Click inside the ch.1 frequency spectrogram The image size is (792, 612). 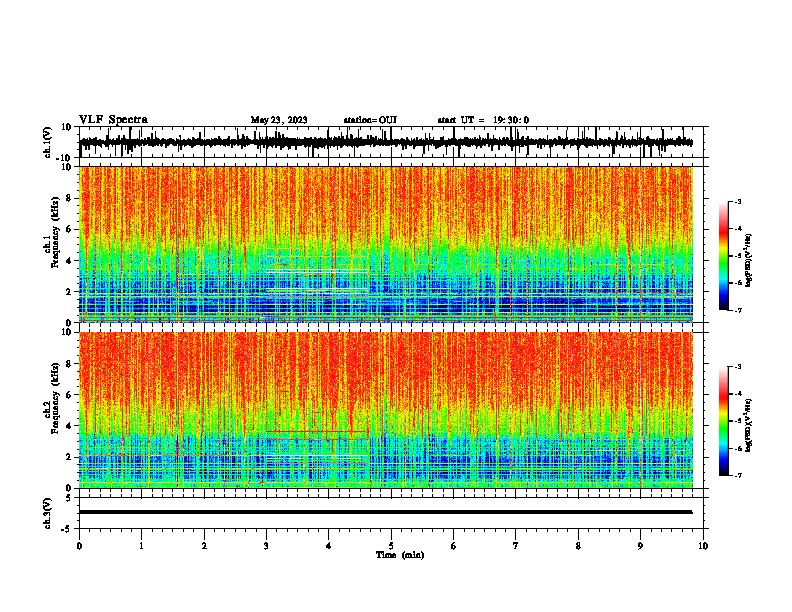[386, 244]
